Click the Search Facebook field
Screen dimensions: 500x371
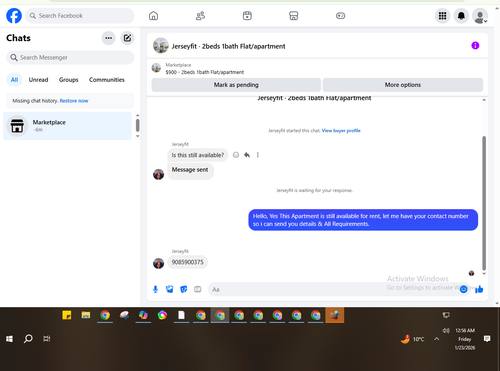pos(80,16)
